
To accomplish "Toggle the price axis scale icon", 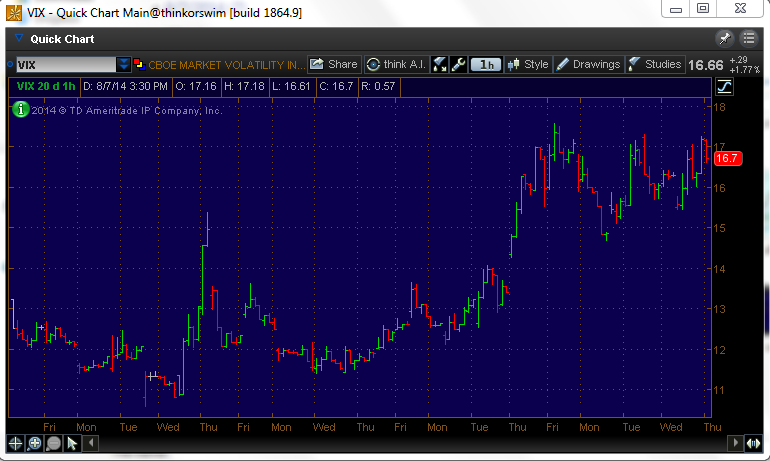I will click(724, 86).
